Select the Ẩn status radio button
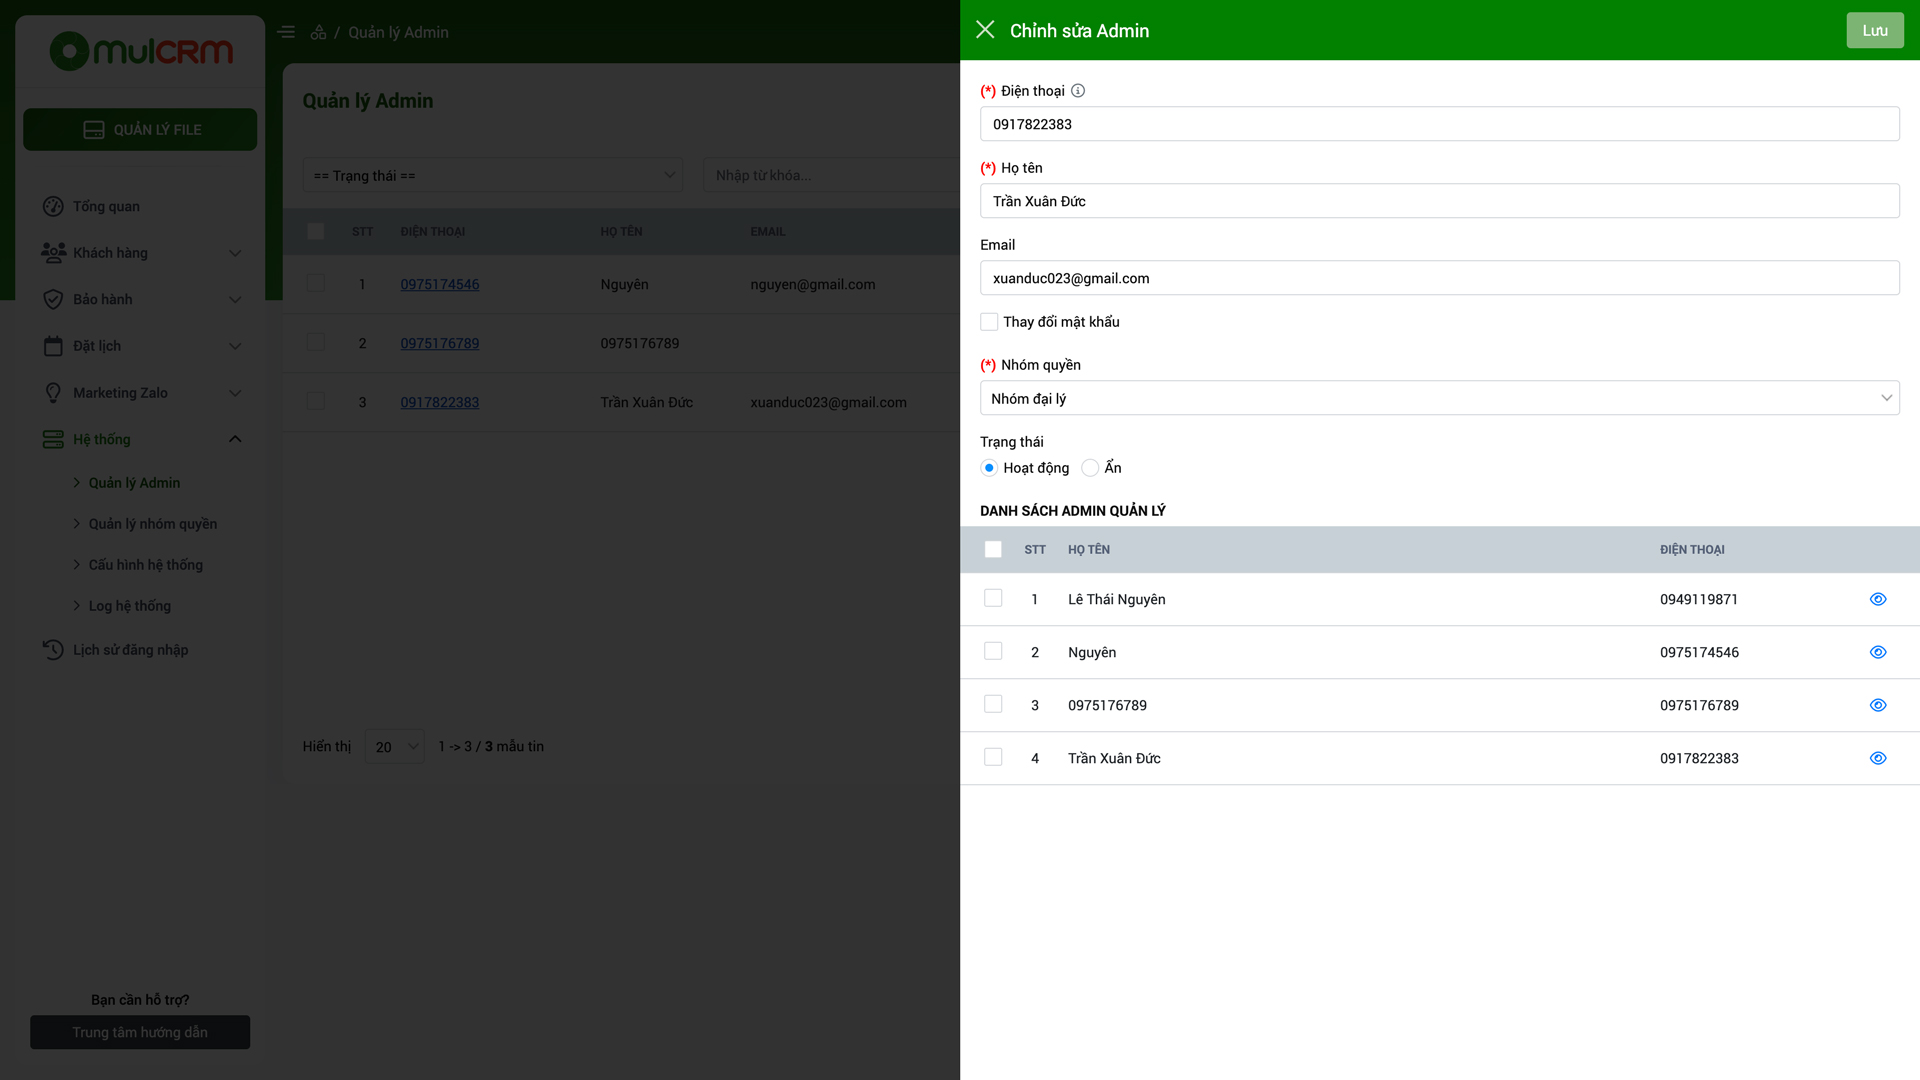Viewport: 1920px width, 1080px height. click(1090, 468)
